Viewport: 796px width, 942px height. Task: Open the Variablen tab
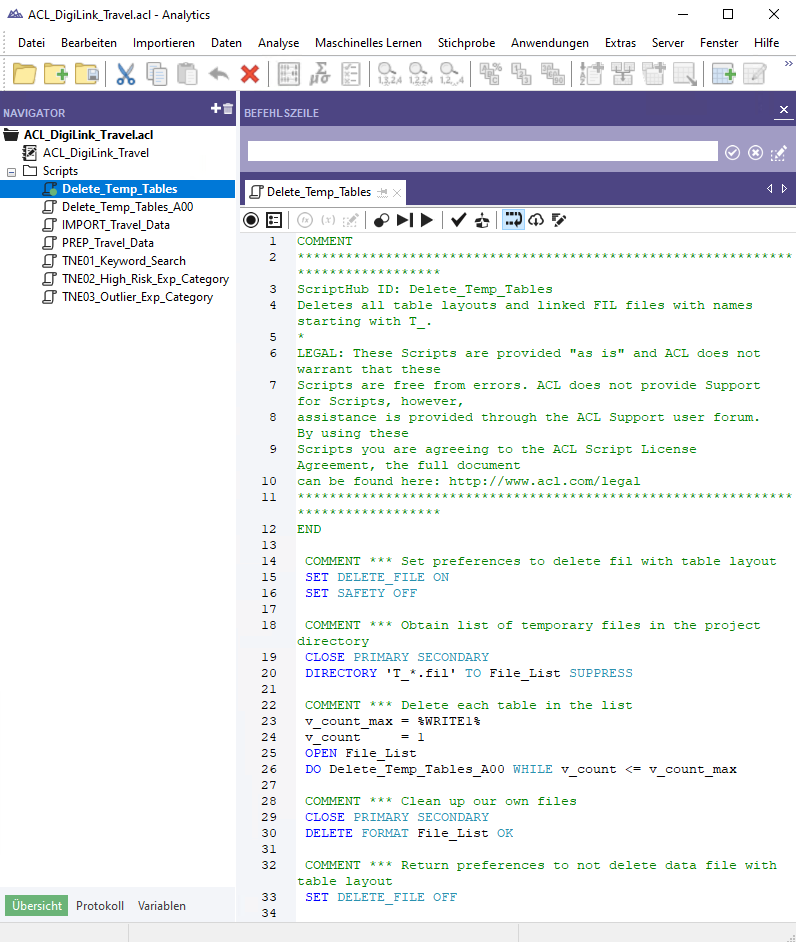pyautogui.click(x=161, y=906)
